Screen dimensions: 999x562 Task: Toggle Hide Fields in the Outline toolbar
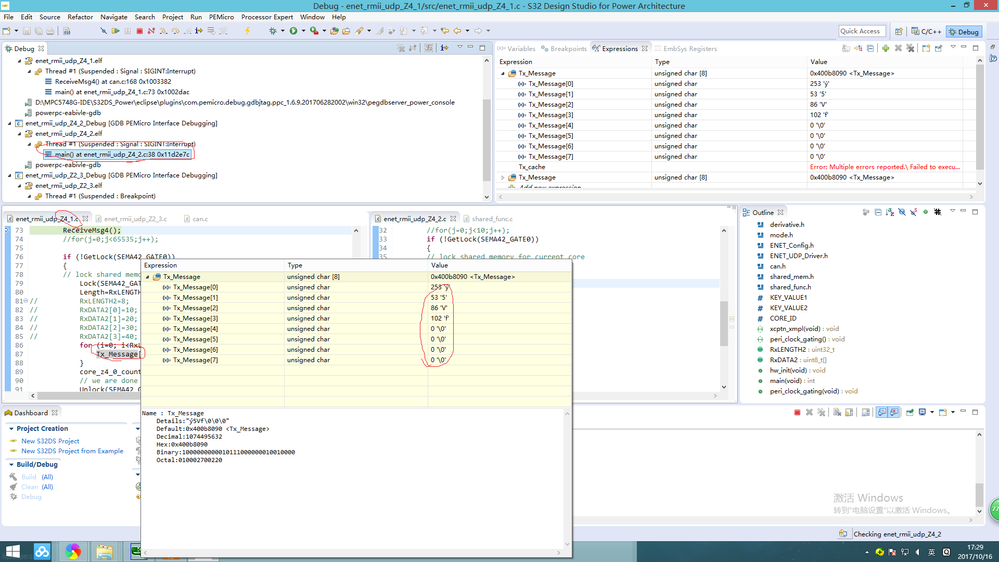click(x=902, y=212)
